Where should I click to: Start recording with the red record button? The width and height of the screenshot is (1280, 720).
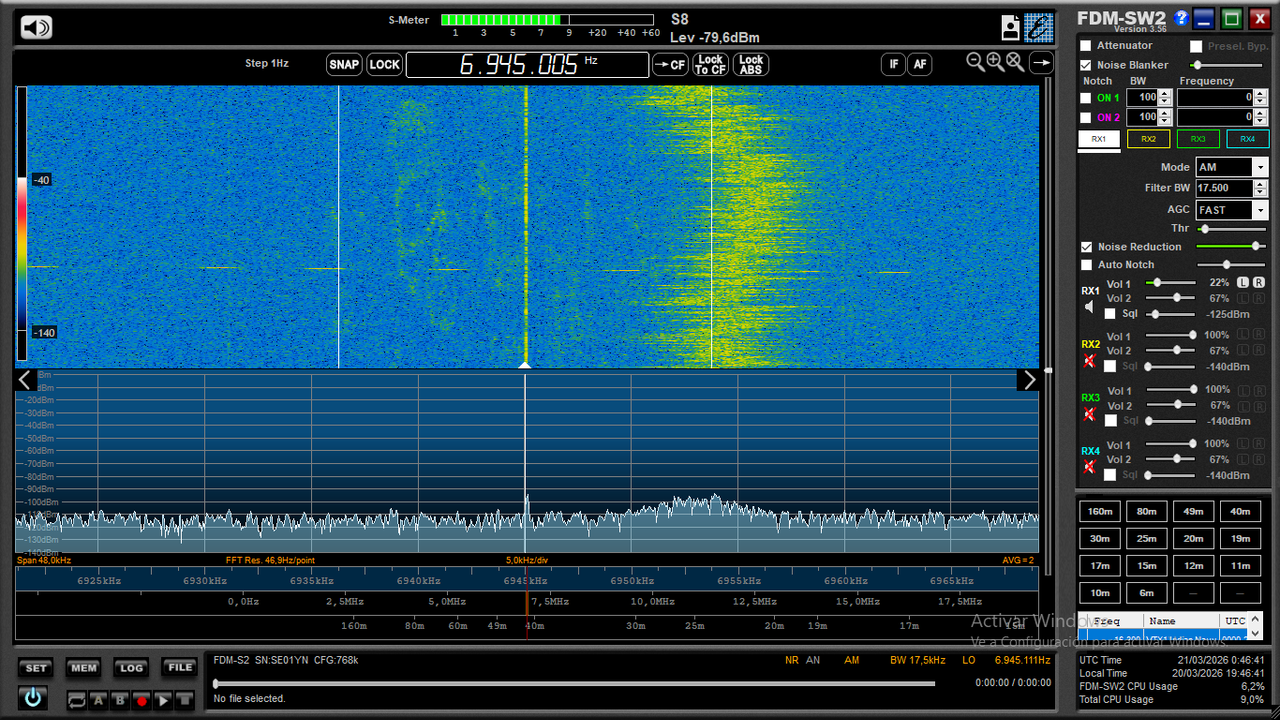coord(141,701)
